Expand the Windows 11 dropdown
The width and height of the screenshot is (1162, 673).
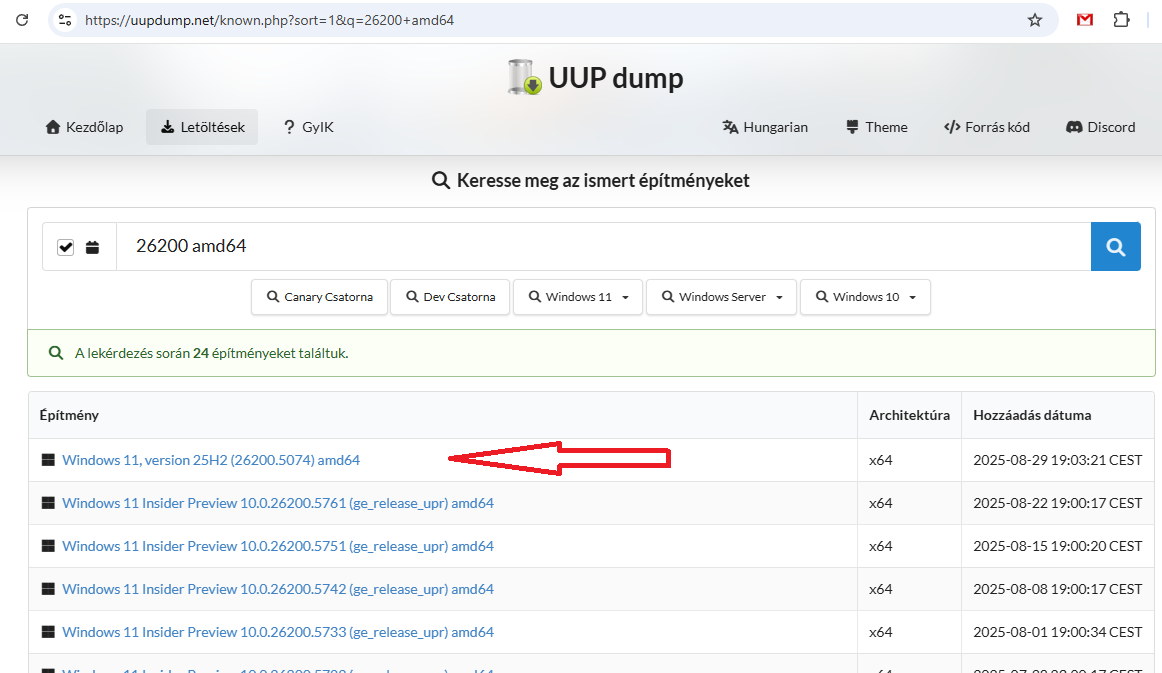pos(578,297)
